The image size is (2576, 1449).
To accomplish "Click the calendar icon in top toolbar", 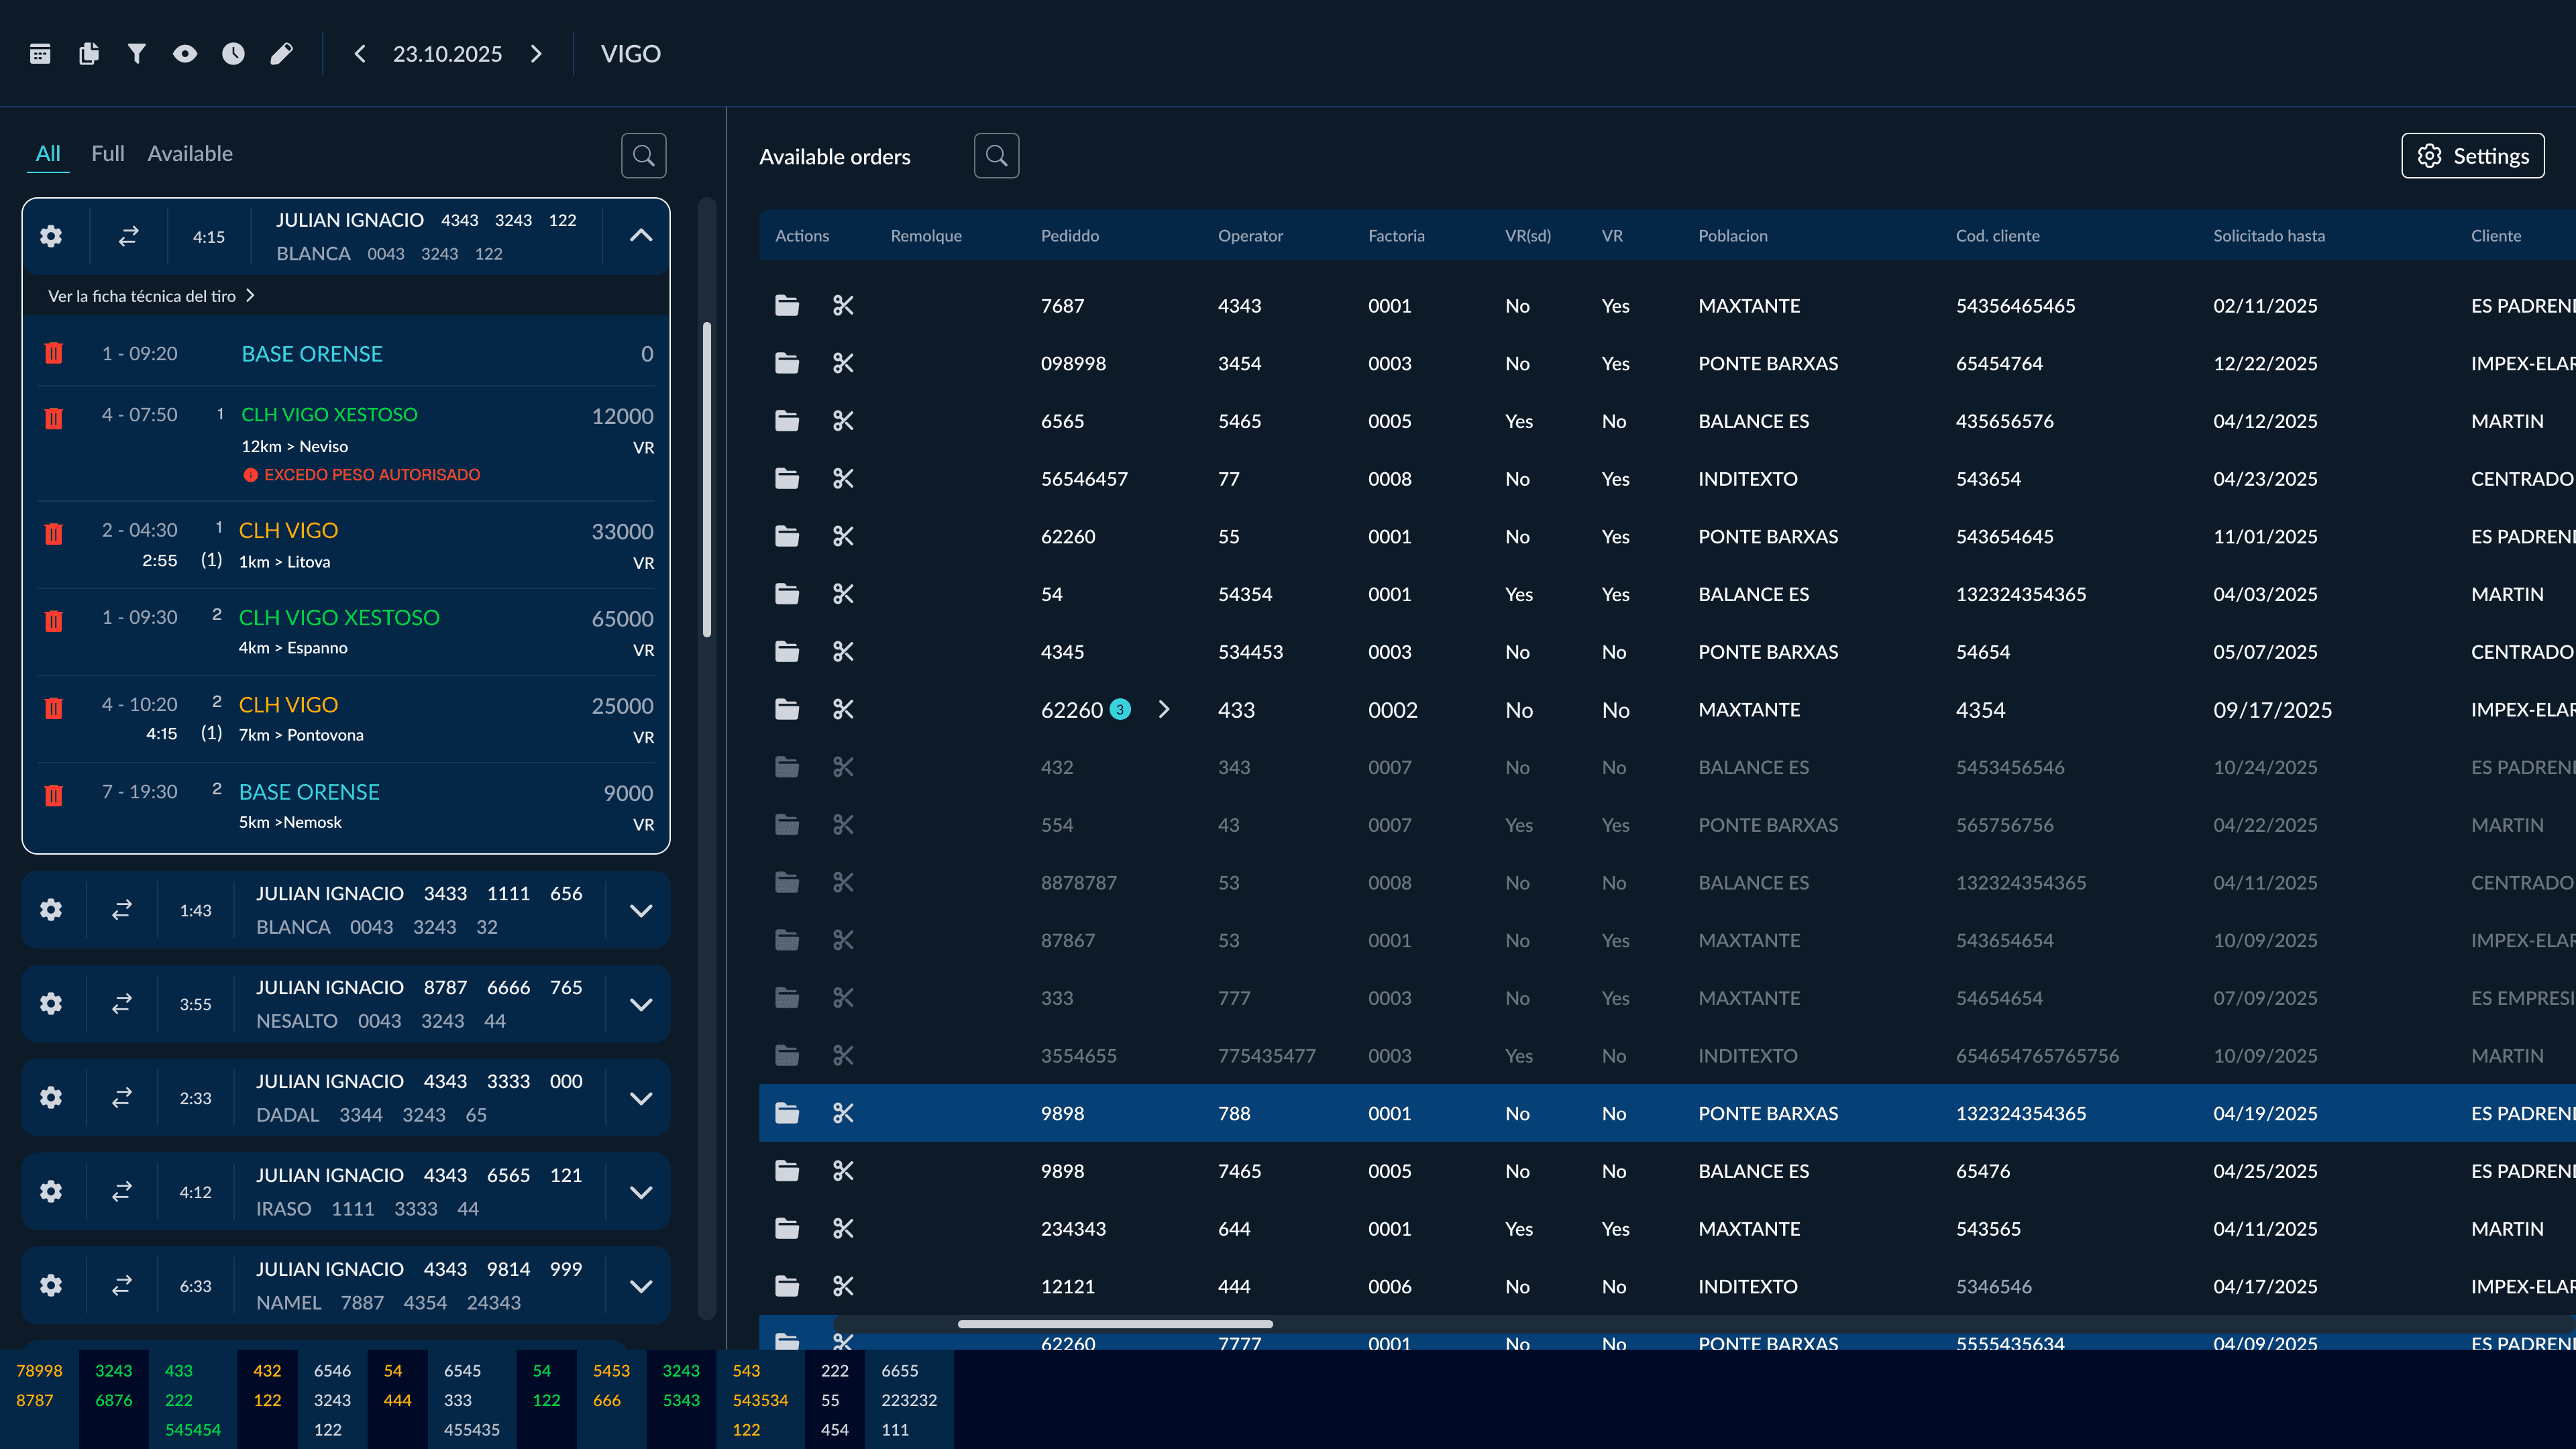I will click(40, 54).
